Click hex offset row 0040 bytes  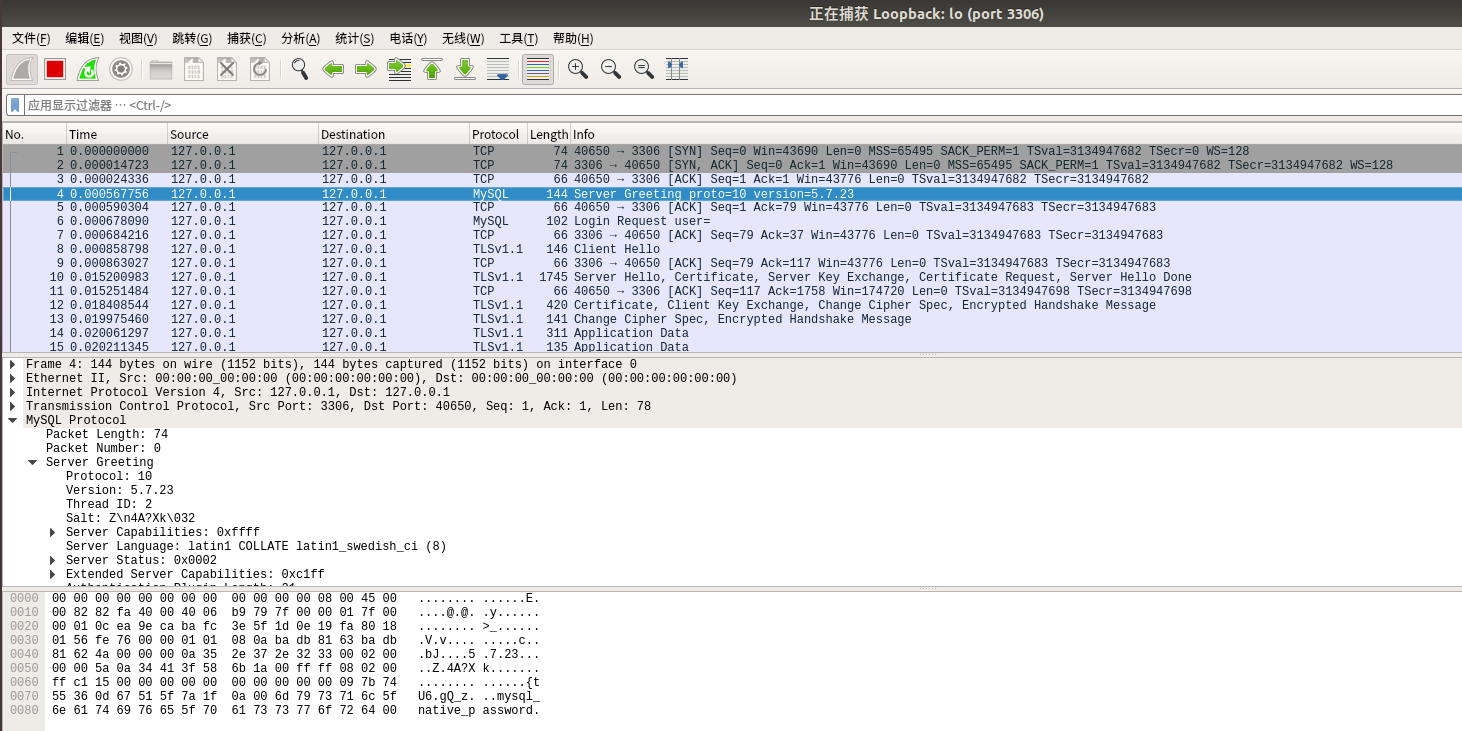point(224,654)
